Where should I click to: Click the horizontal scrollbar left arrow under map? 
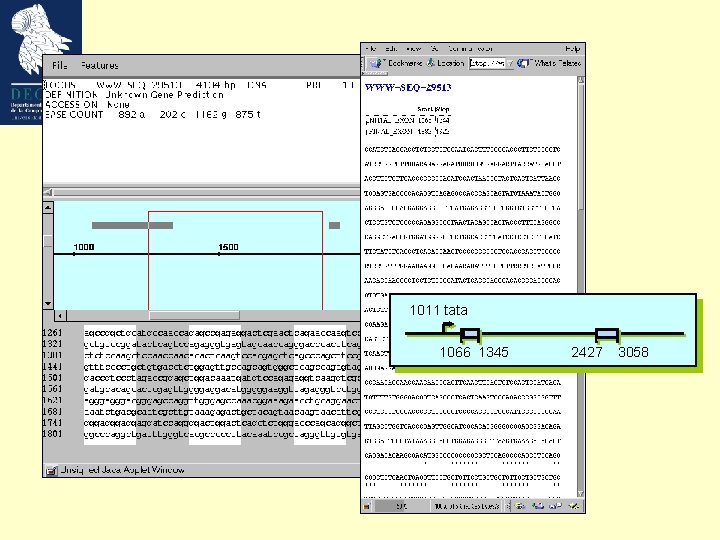point(60,315)
